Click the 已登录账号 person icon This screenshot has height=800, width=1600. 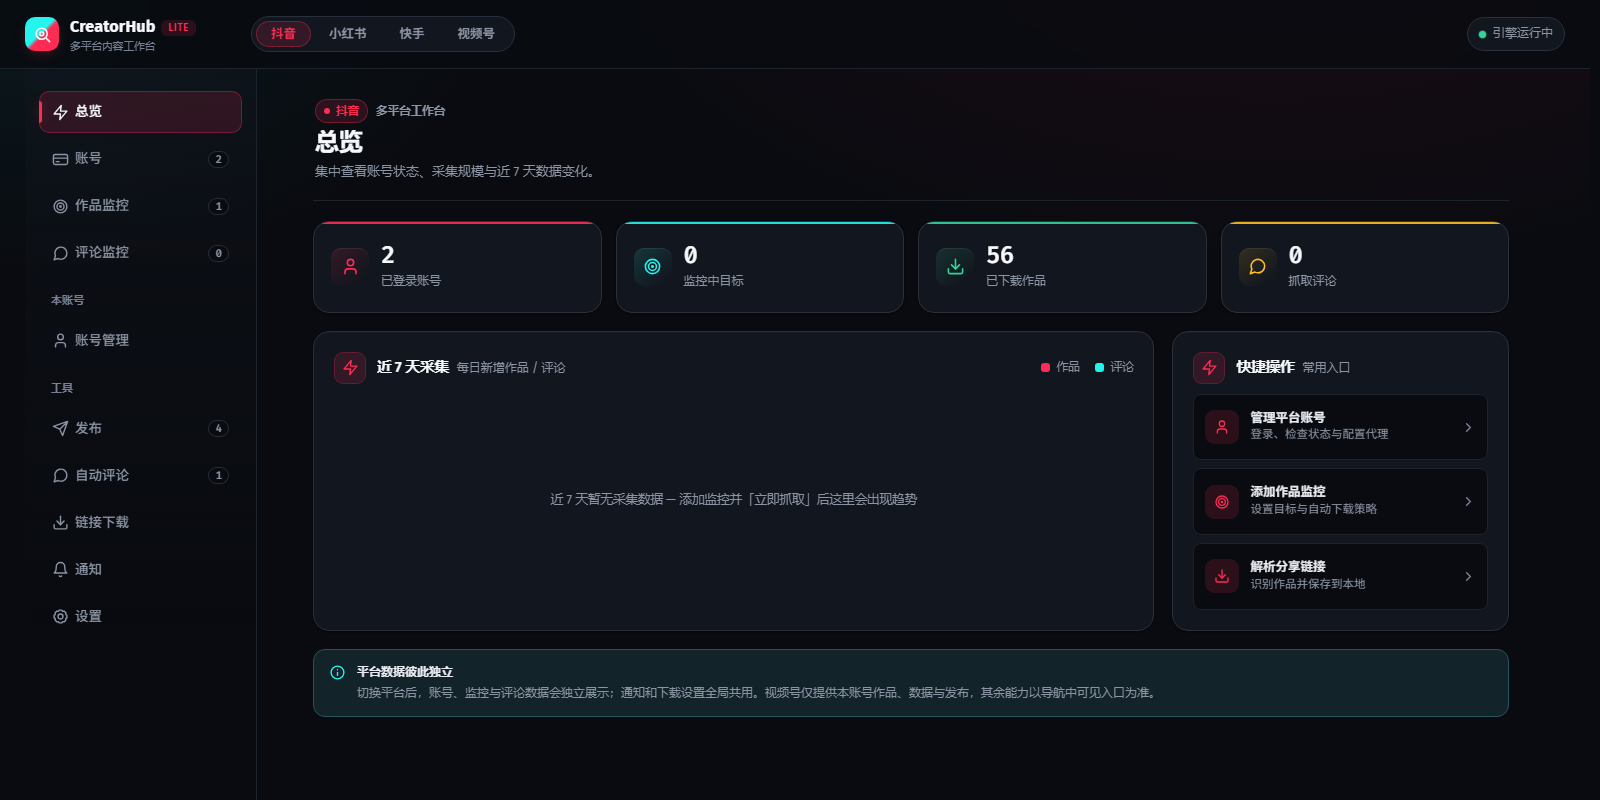[350, 267]
